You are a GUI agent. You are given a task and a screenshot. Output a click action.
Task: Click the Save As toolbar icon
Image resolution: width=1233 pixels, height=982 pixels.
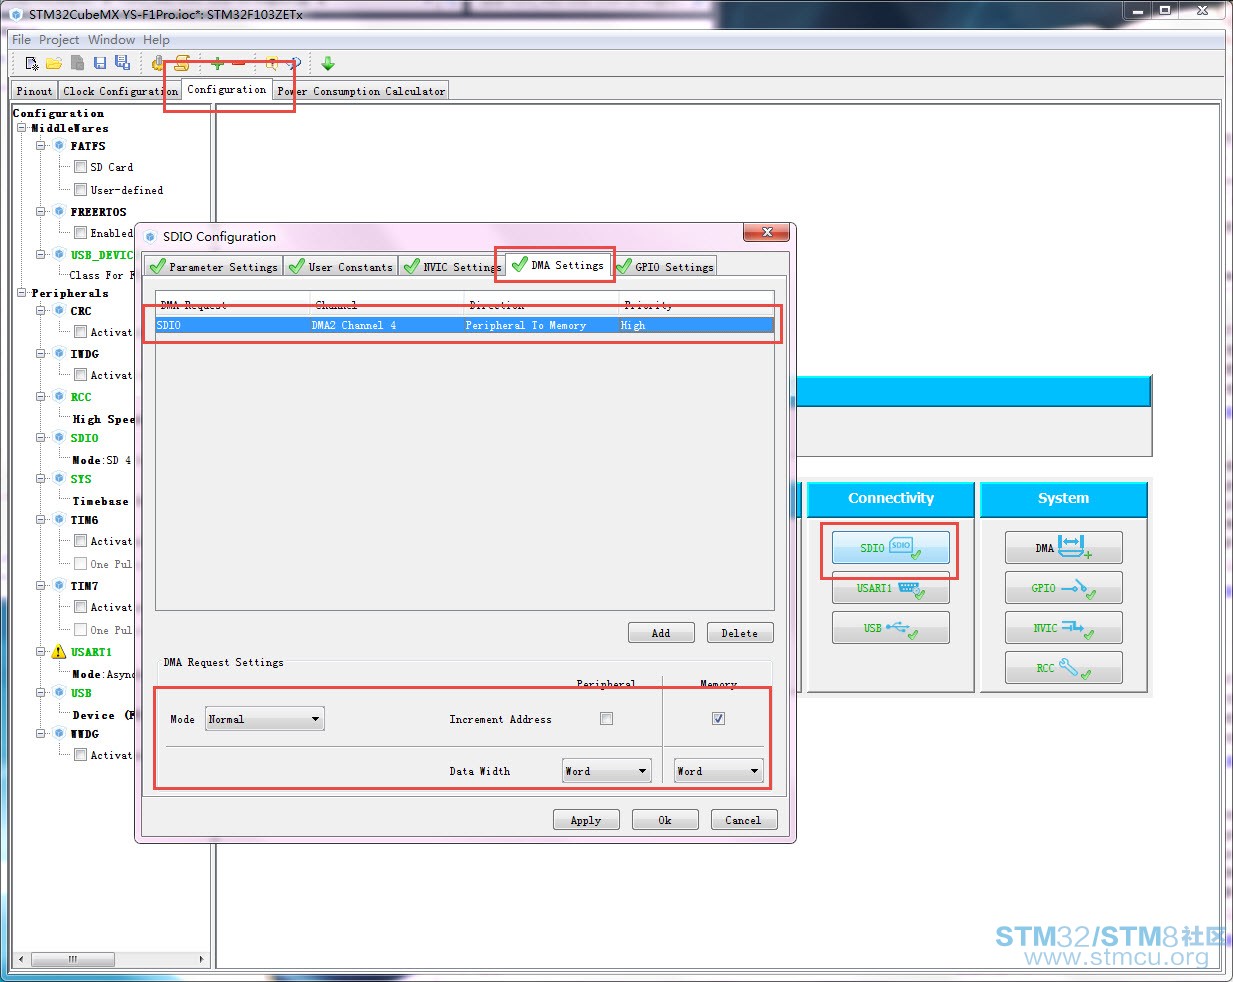click(x=122, y=64)
